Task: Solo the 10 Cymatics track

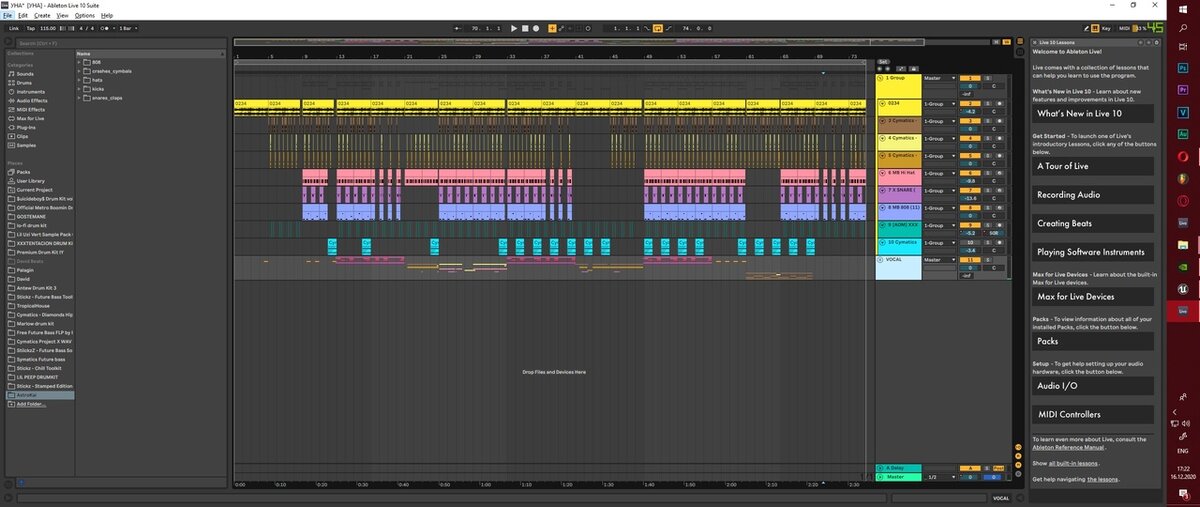Action: (x=988, y=242)
